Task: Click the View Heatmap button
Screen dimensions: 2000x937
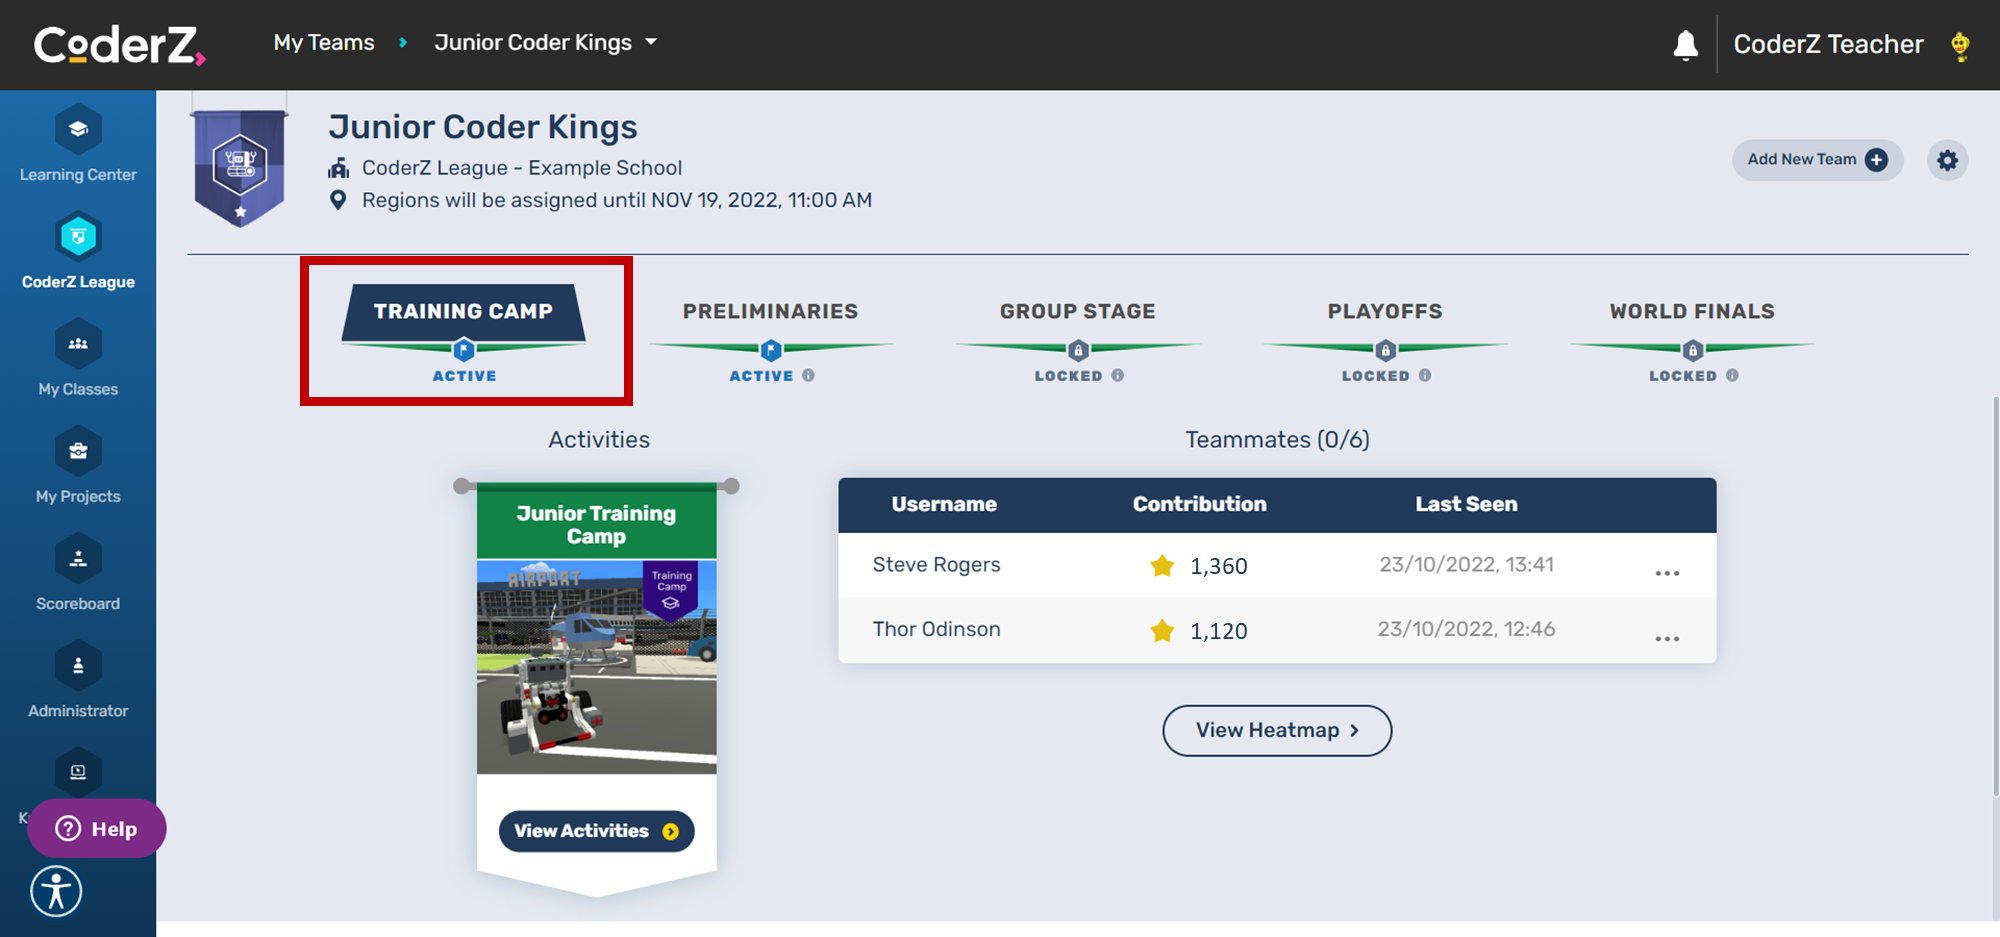Action: click(1276, 731)
